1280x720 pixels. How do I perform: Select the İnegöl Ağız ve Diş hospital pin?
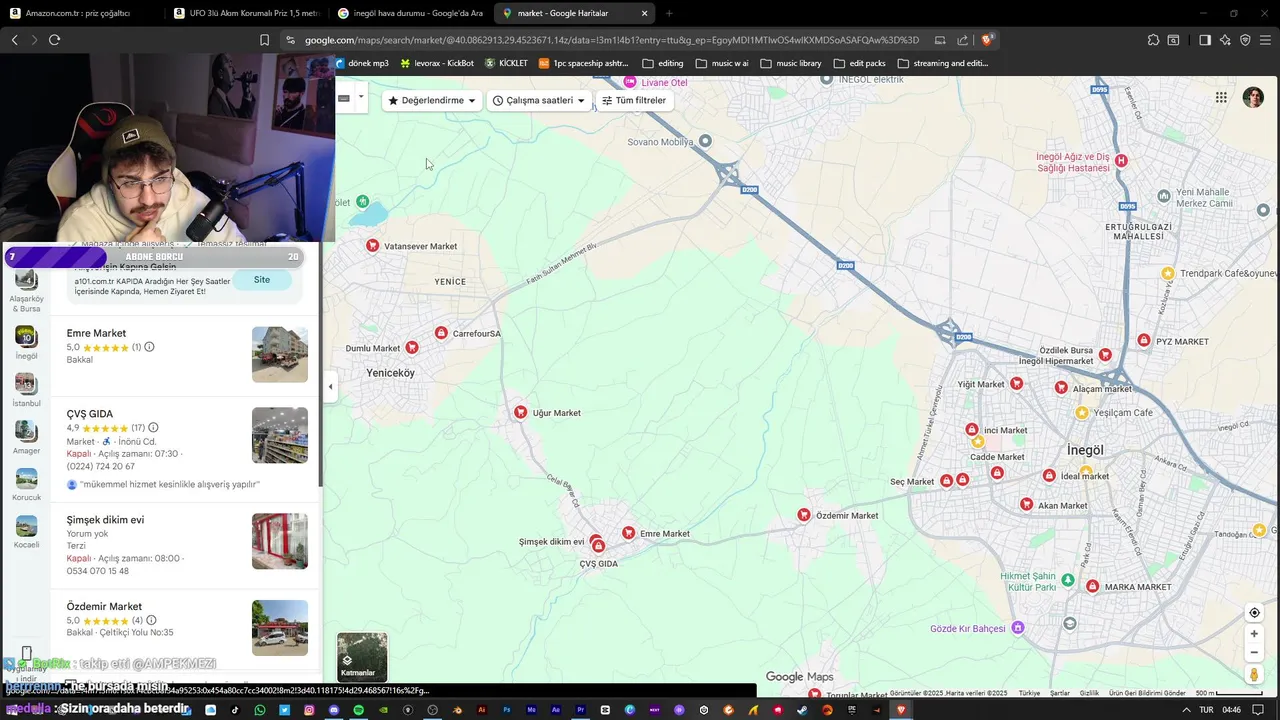pyautogui.click(x=1121, y=160)
